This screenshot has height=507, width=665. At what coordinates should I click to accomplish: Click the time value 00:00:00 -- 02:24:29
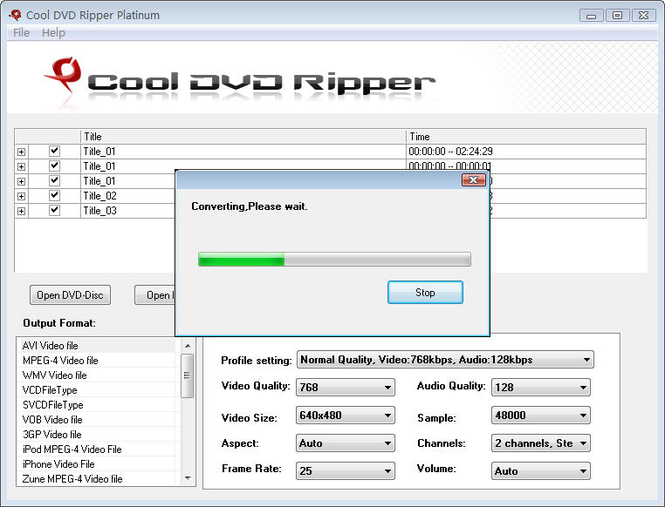point(450,151)
